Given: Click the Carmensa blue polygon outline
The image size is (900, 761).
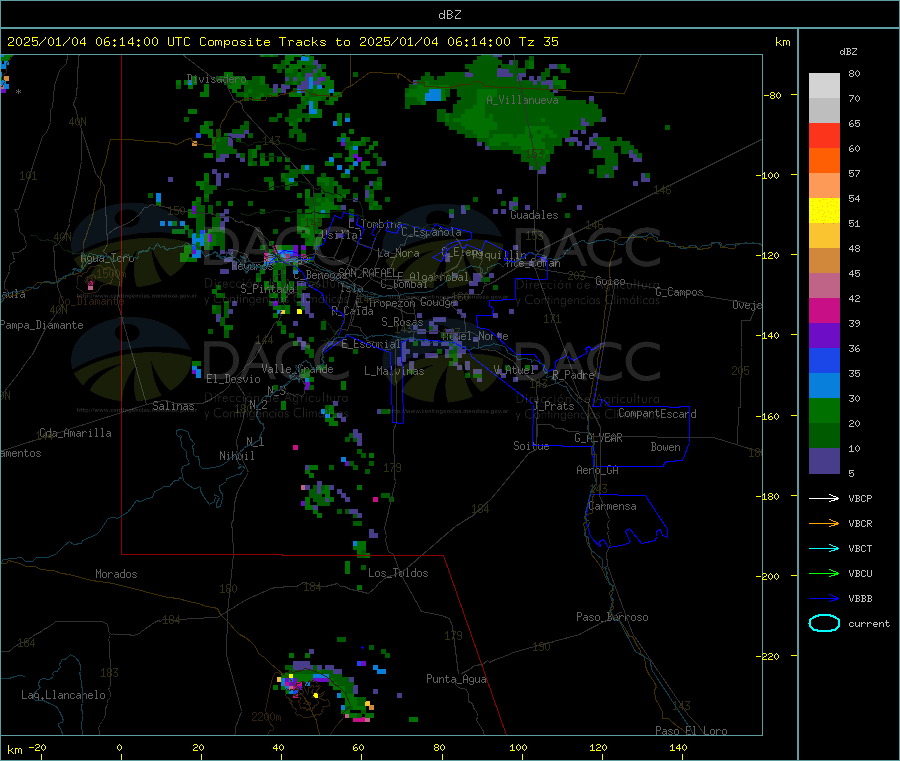Looking at the screenshot, I should [626, 520].
